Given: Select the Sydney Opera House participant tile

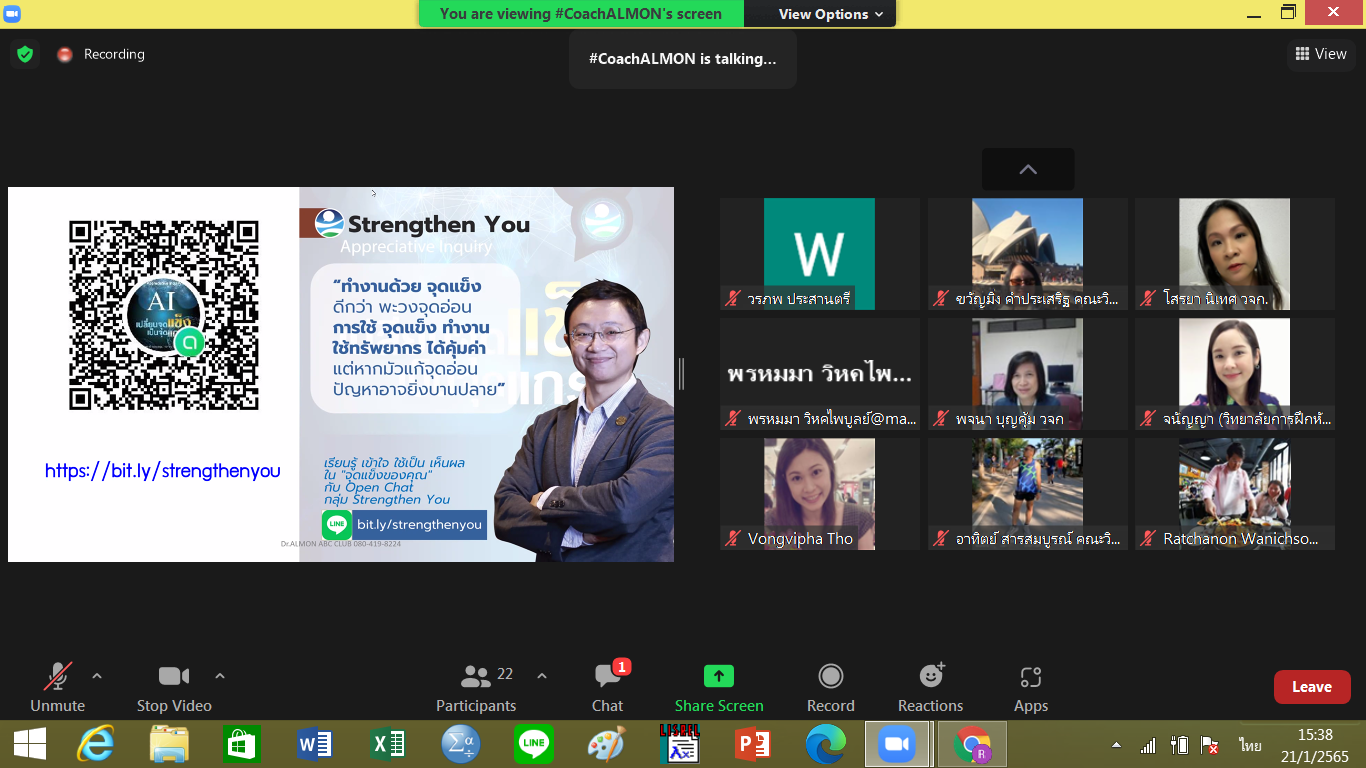Looking at the screenshot, I should pos(1028,254).
